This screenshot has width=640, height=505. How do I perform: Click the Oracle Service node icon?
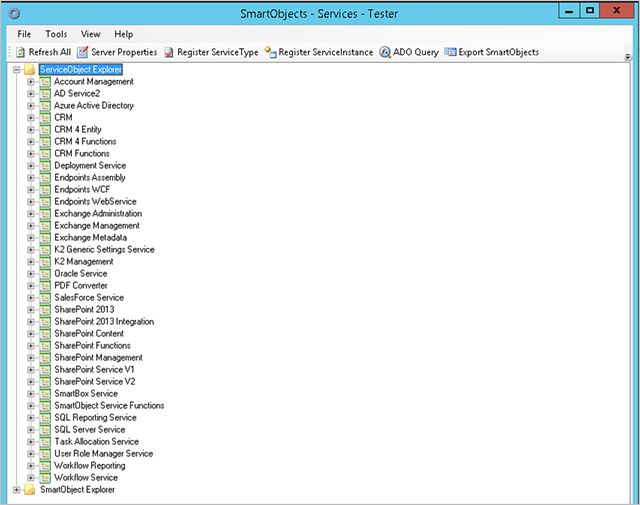tap(45, 274)
